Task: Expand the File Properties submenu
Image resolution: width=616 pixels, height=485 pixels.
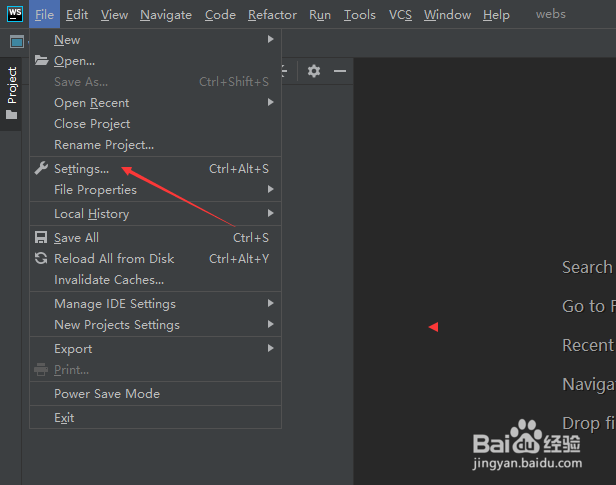Action: 156,190
